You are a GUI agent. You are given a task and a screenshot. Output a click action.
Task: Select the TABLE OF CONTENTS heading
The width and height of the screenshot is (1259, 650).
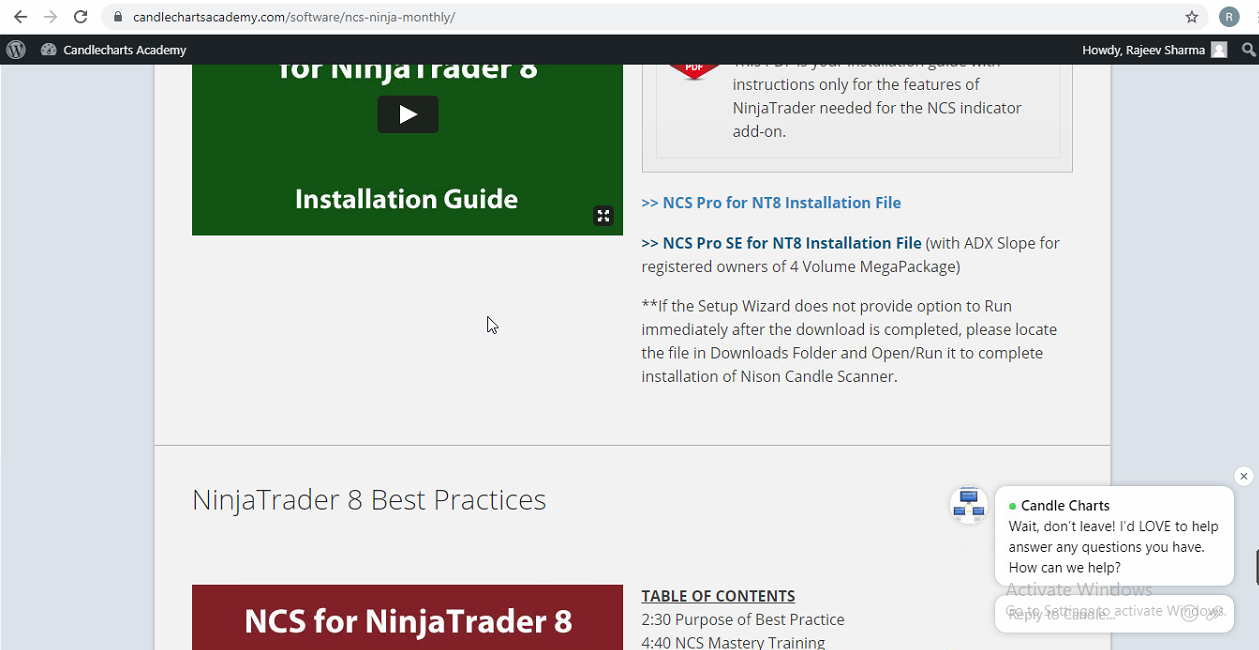pyautogui.click(x=718, y=596)
